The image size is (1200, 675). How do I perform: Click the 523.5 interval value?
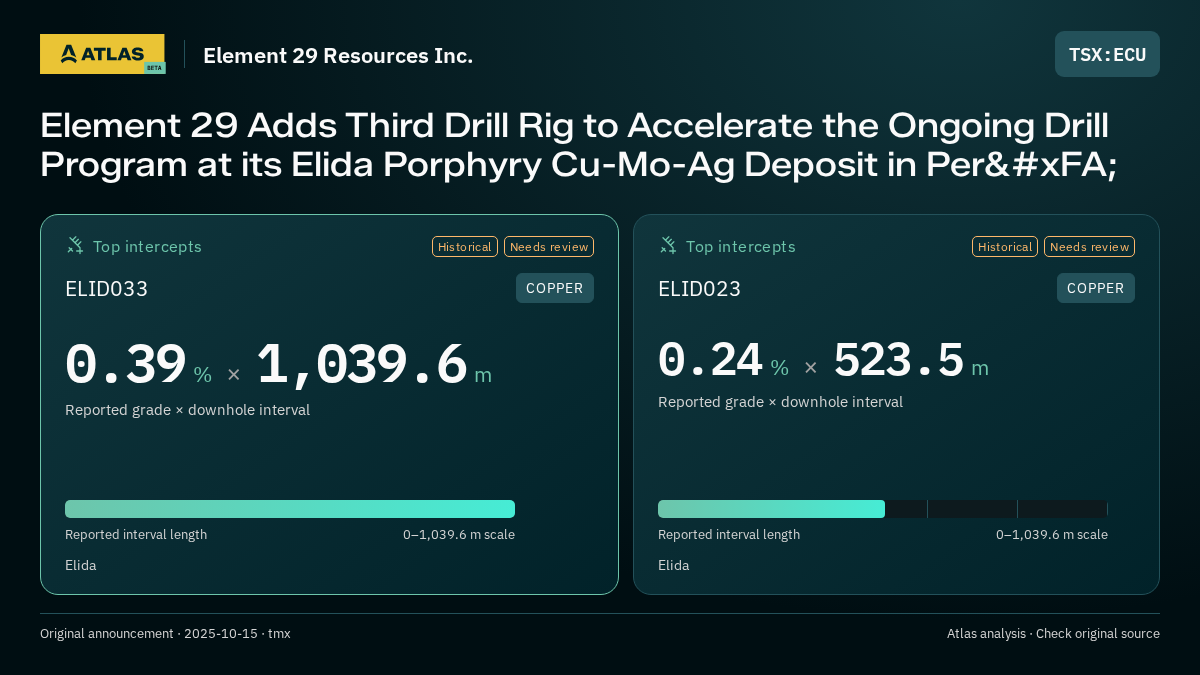[898, 360]
